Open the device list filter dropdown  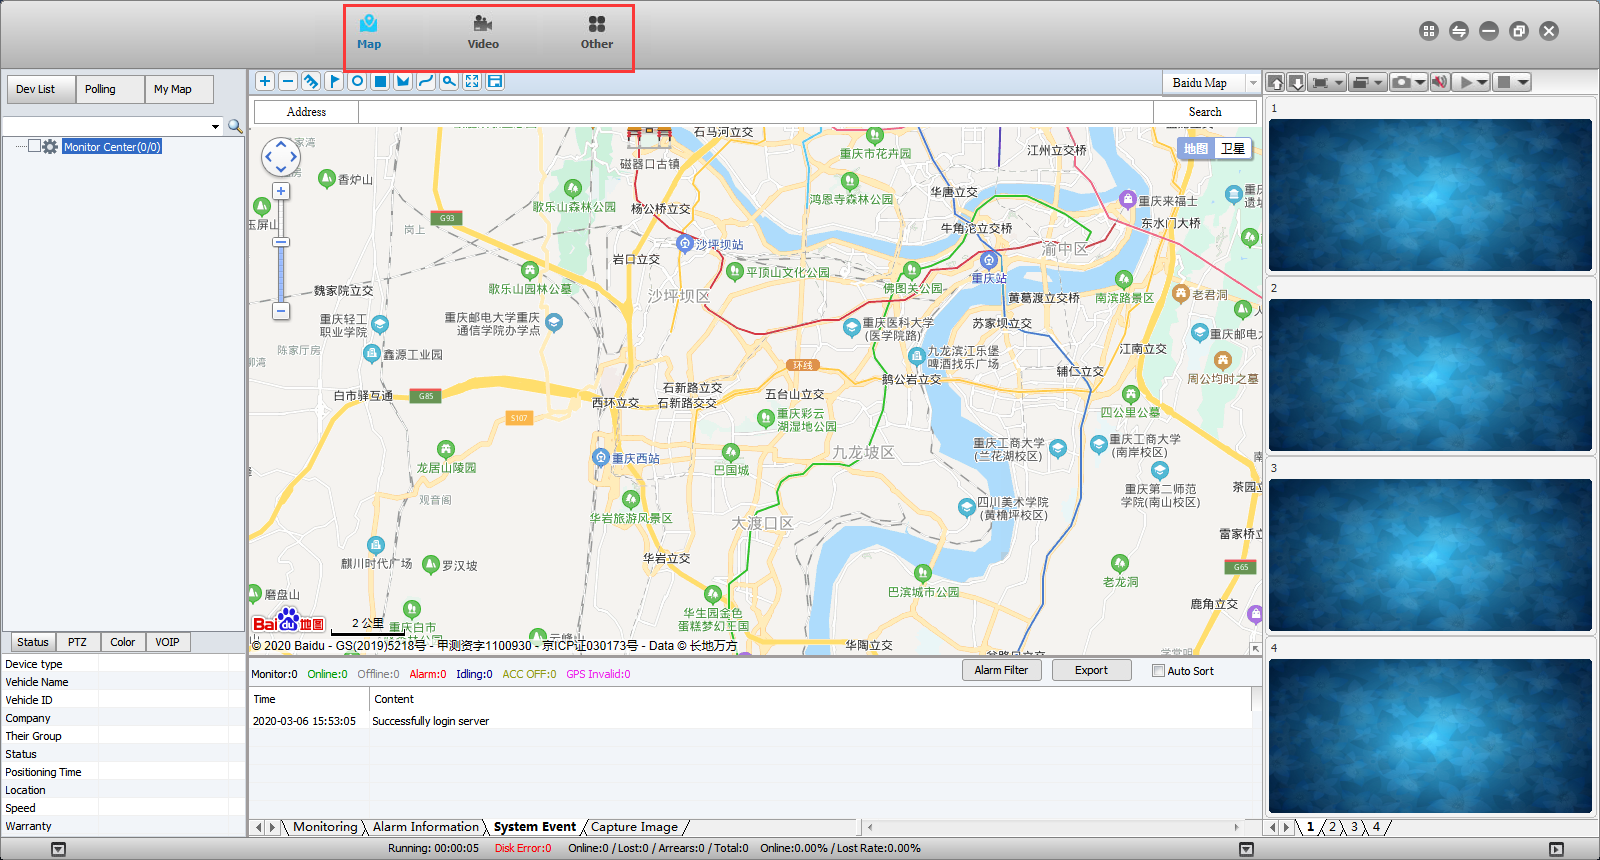pyautogui.click(x=215, y=127)
